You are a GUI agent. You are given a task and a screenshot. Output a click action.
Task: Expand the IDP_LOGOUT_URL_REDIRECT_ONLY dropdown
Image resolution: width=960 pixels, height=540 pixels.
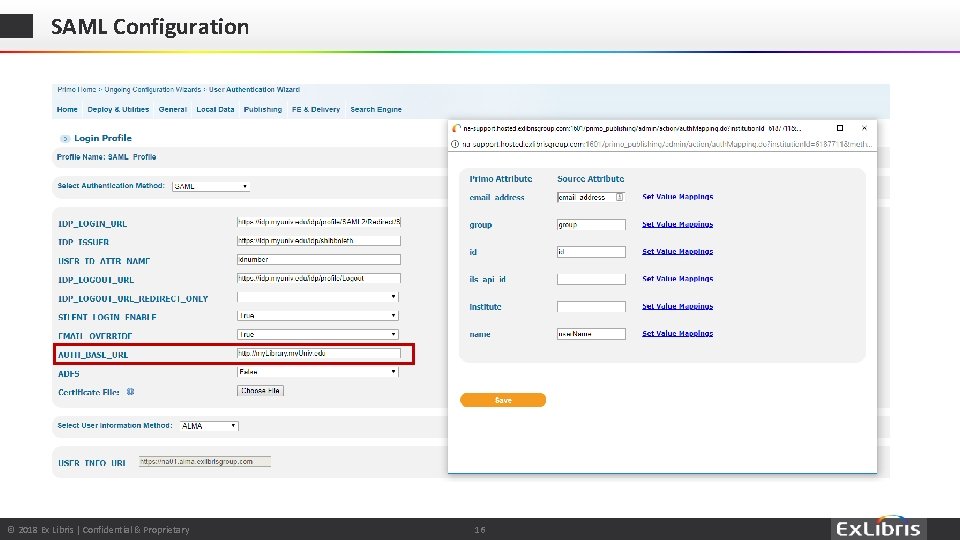(318, 297)
